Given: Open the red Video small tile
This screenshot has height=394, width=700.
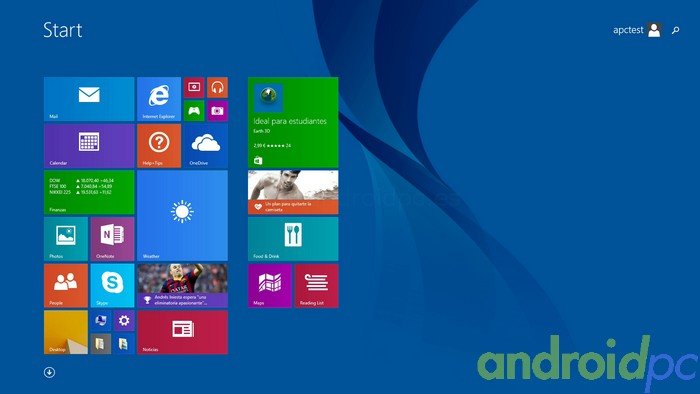Looking at the screenshot, I should point(194,87).
